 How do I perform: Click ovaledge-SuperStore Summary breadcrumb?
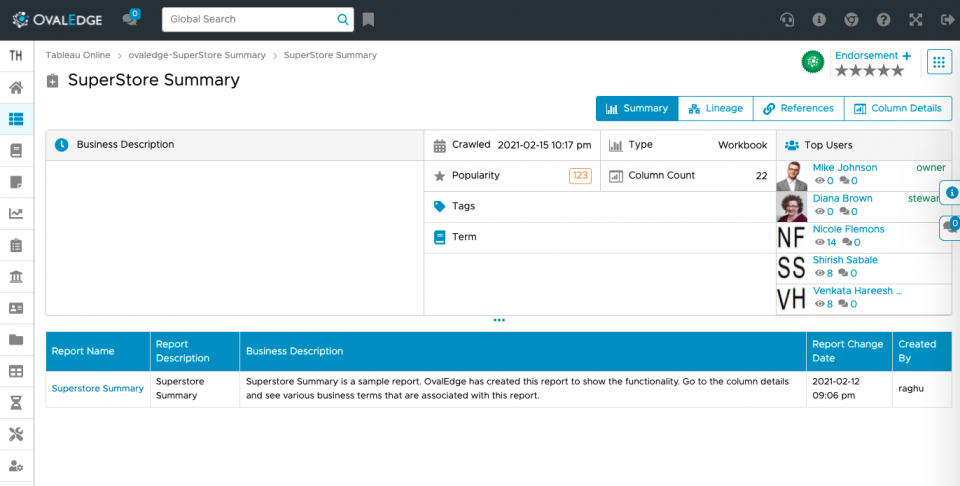pos(197,55)
